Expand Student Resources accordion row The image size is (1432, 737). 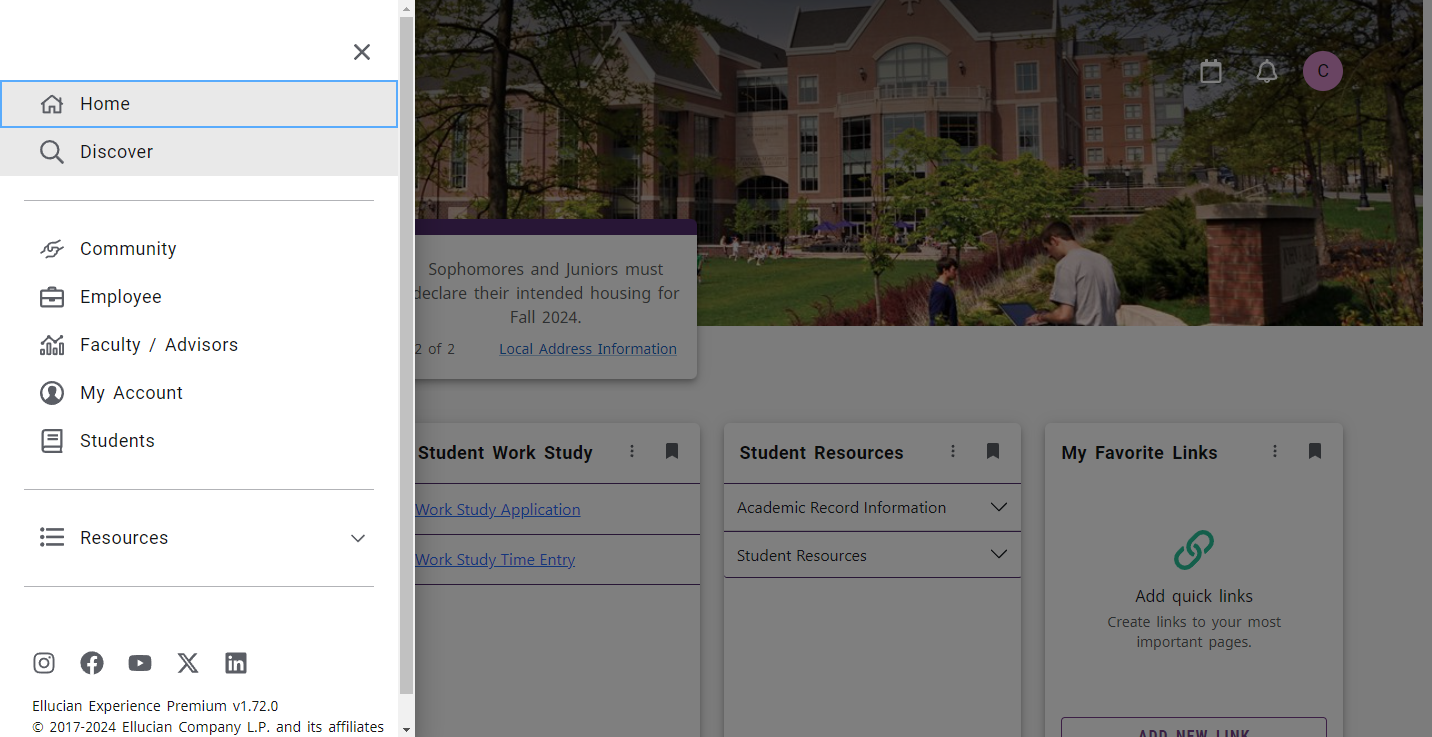click(871, 556)
